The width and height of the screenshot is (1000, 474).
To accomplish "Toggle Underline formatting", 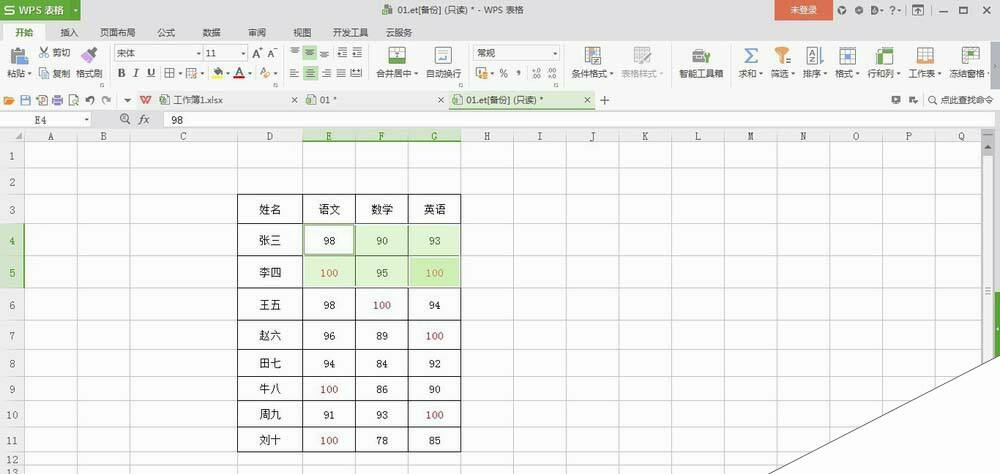I will [x=151, y=73].
